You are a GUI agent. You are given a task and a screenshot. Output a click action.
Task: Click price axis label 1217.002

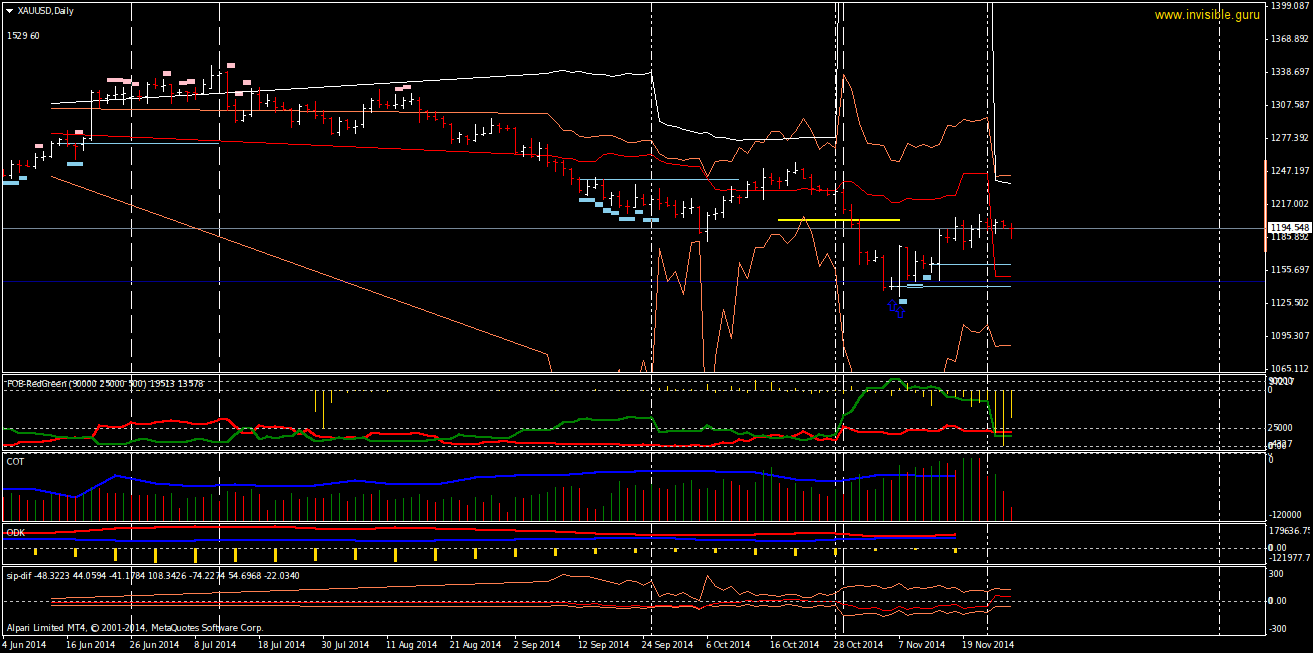(x=1289, y=204)
